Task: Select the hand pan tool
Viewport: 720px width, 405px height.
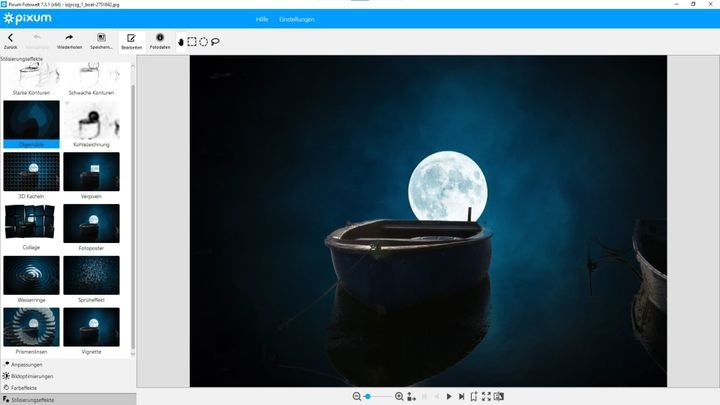Action: [x=181, y=42]
